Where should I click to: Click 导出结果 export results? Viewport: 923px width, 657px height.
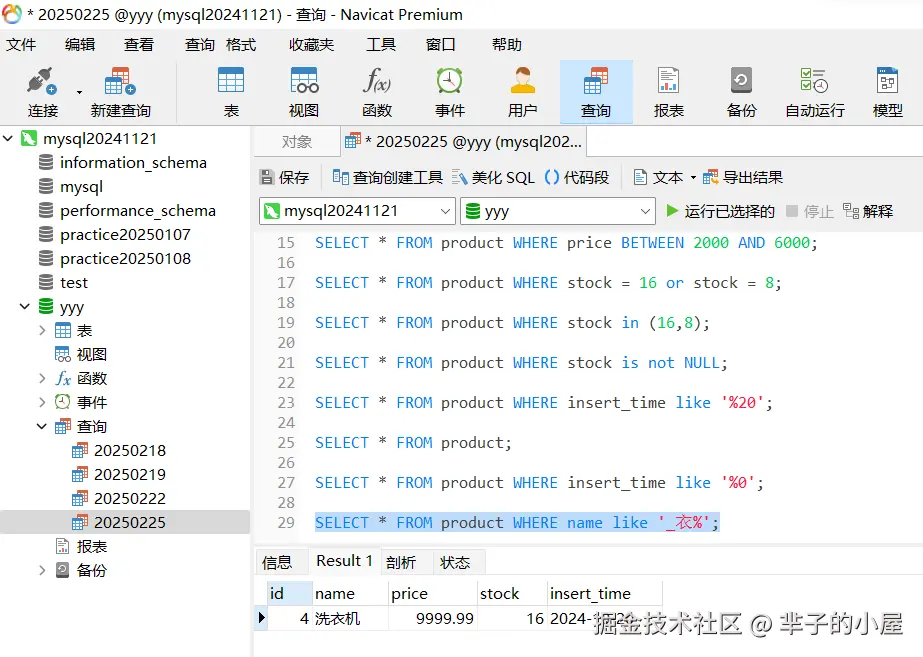(743, 177)
